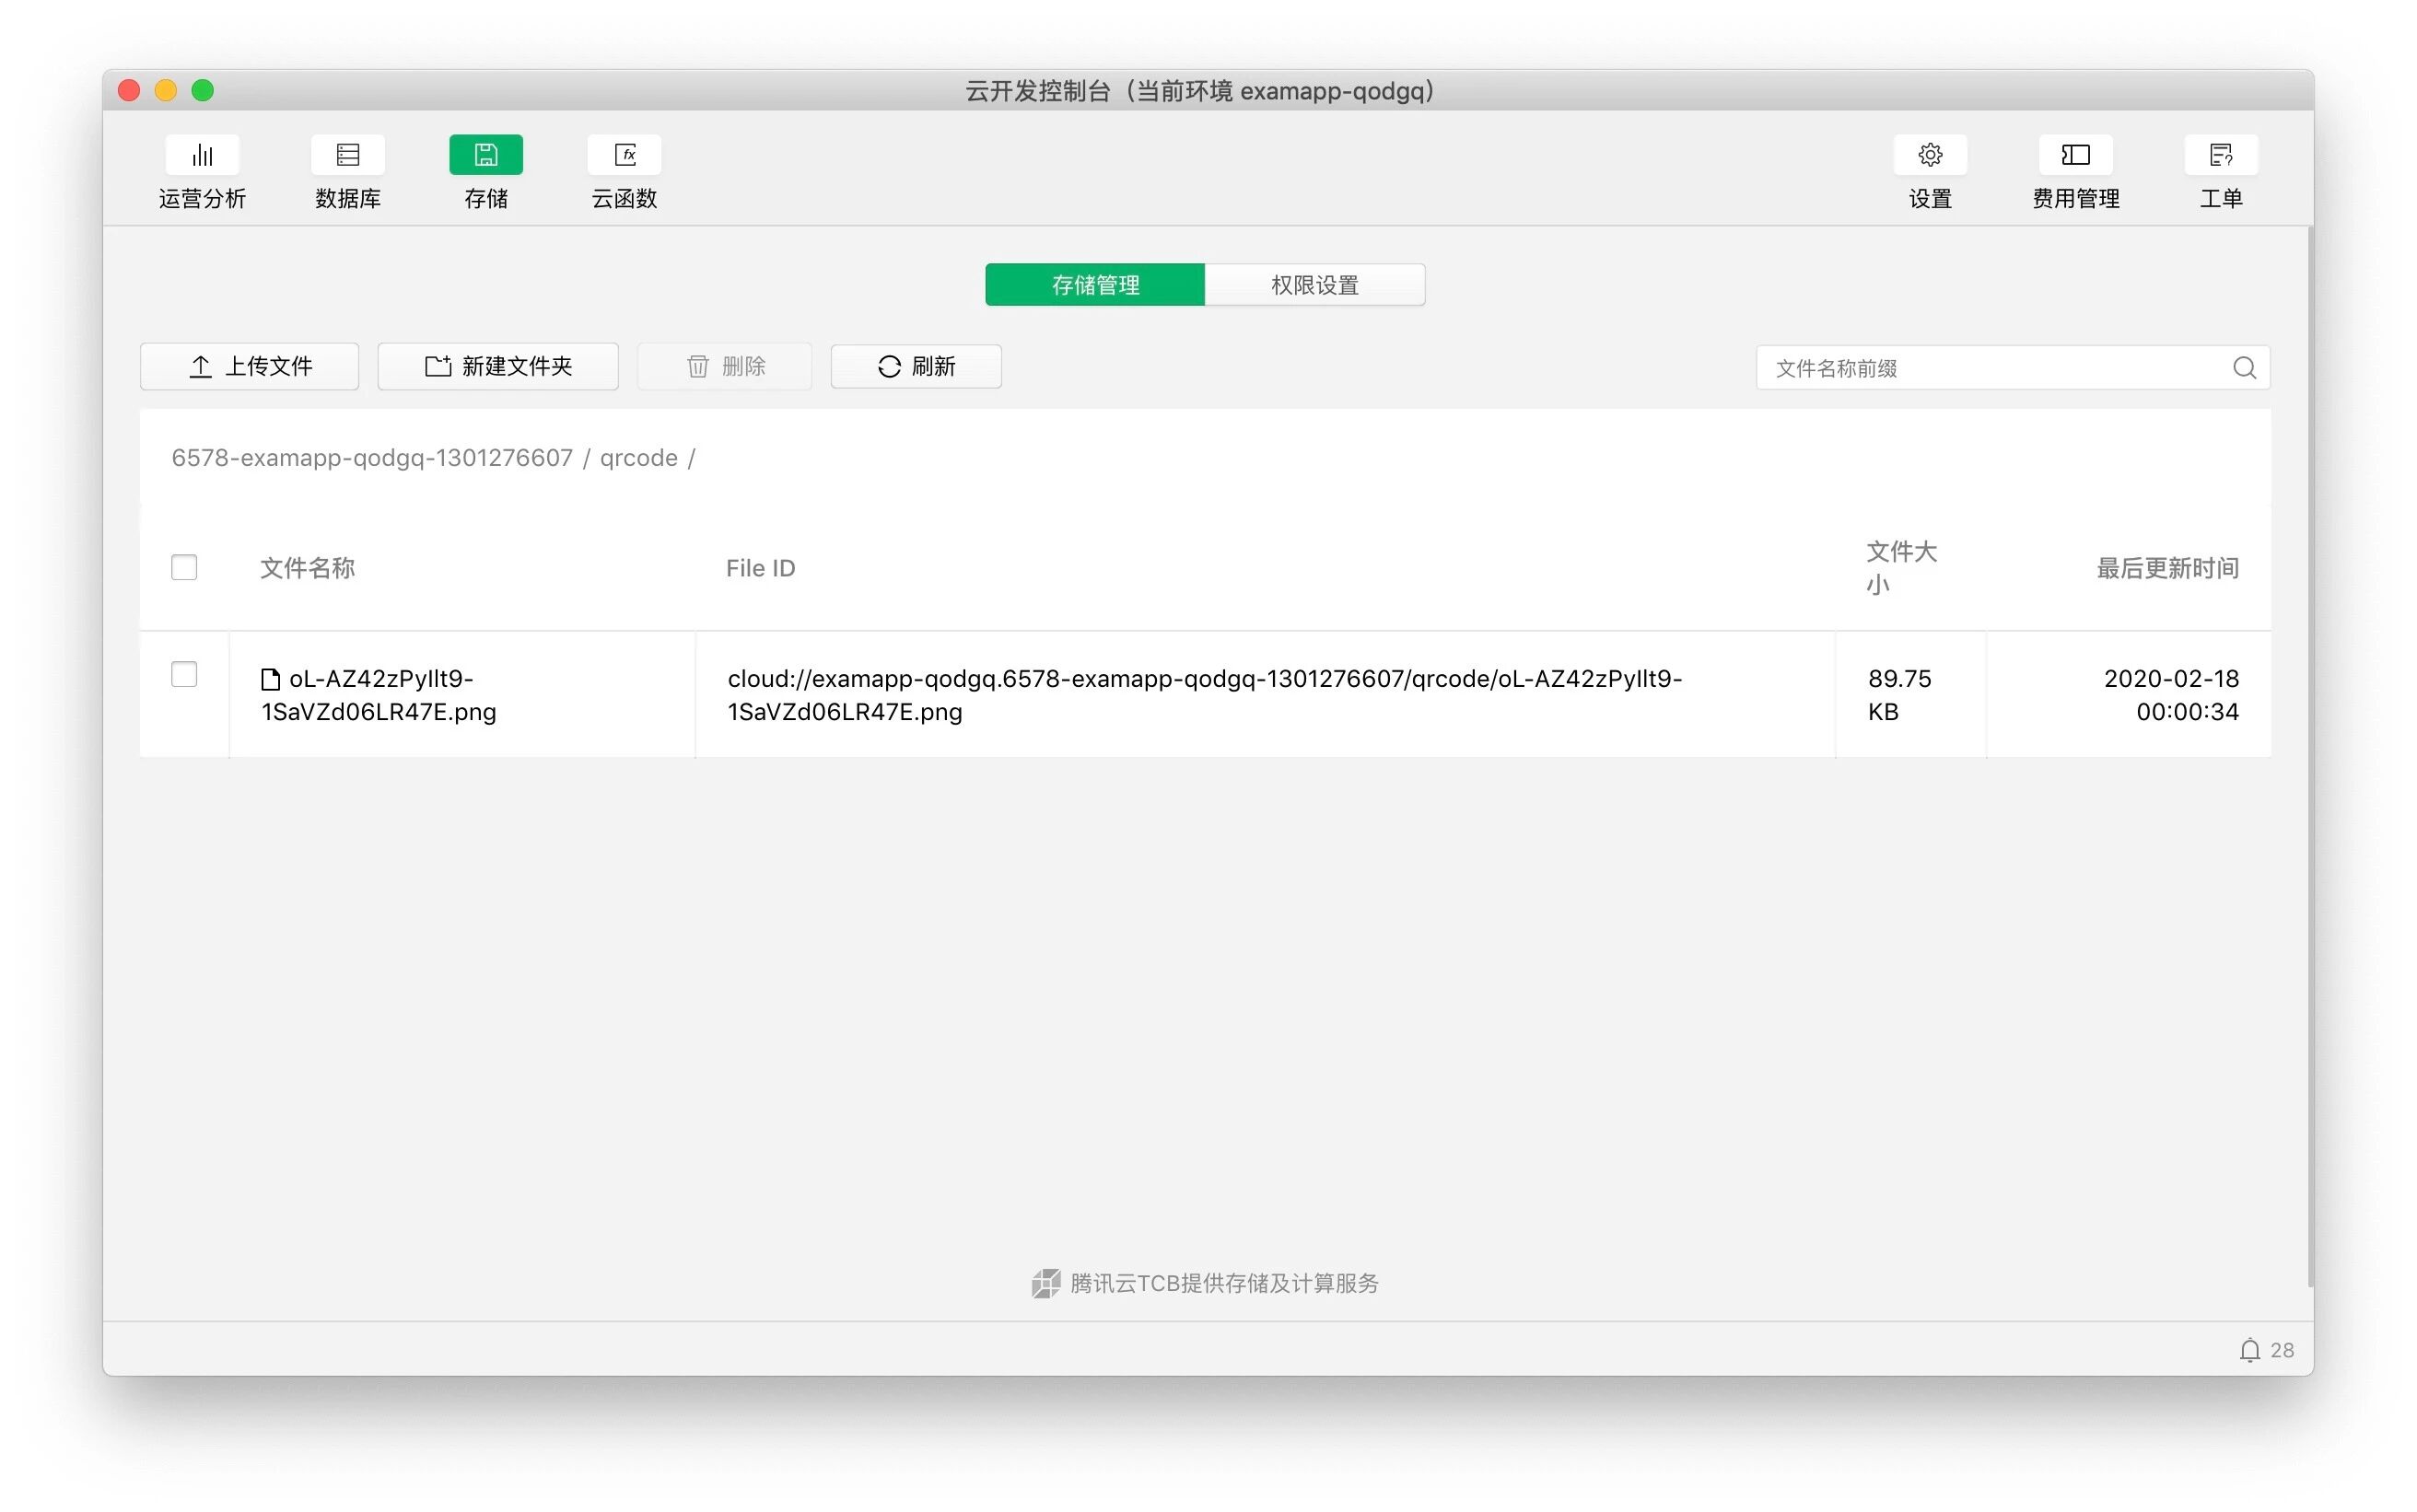Check the oL-AZ42zPyIlt9 png file checkbox
Screen dimensions: 2417x1512
pos(184,674)
